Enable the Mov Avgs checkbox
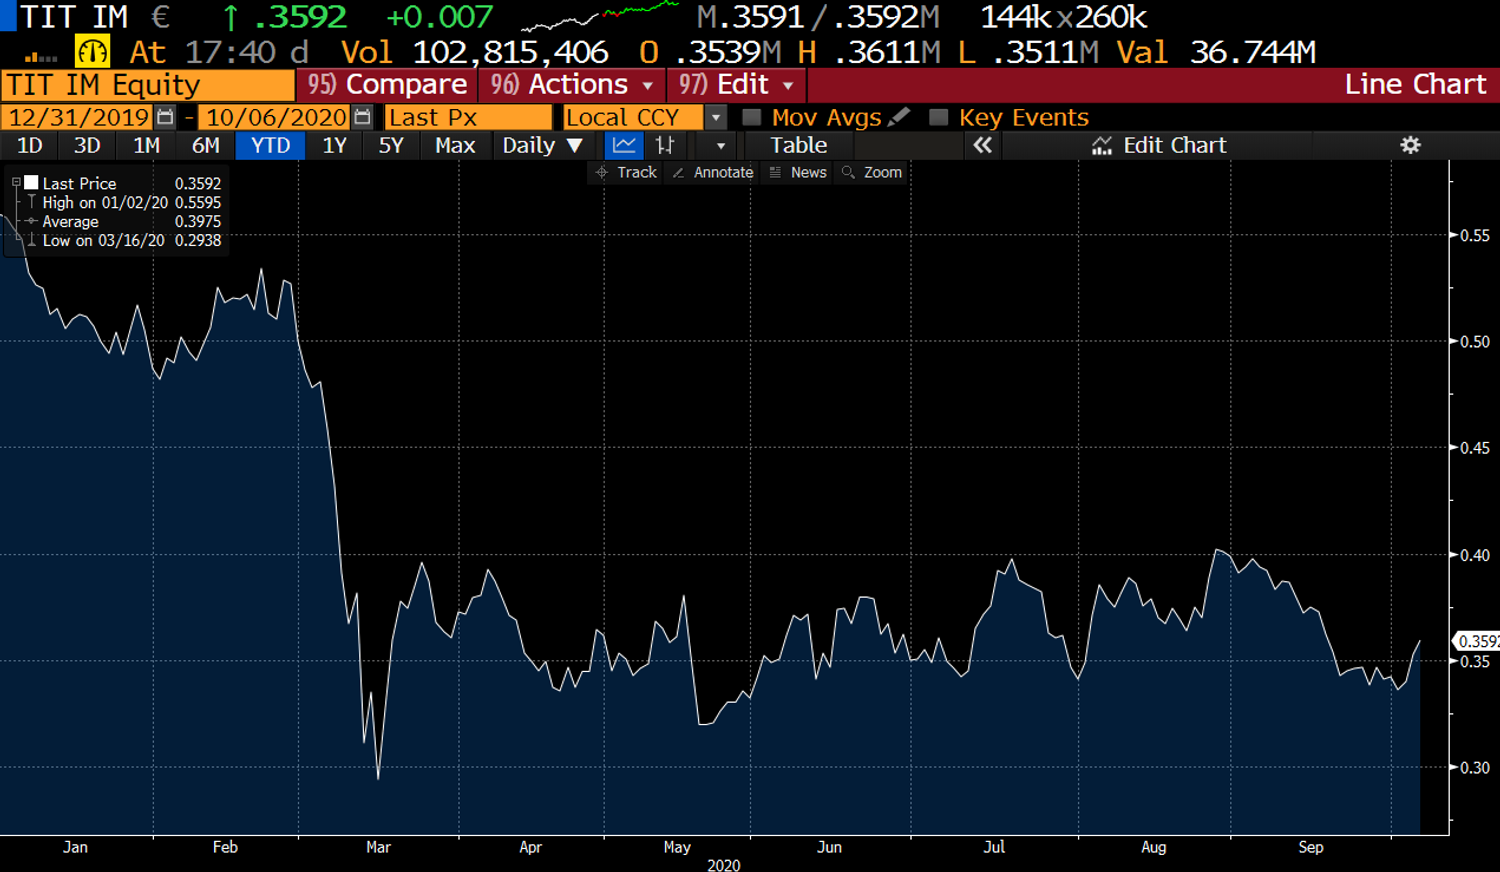1500x872 pixels. tap(752, 118)
